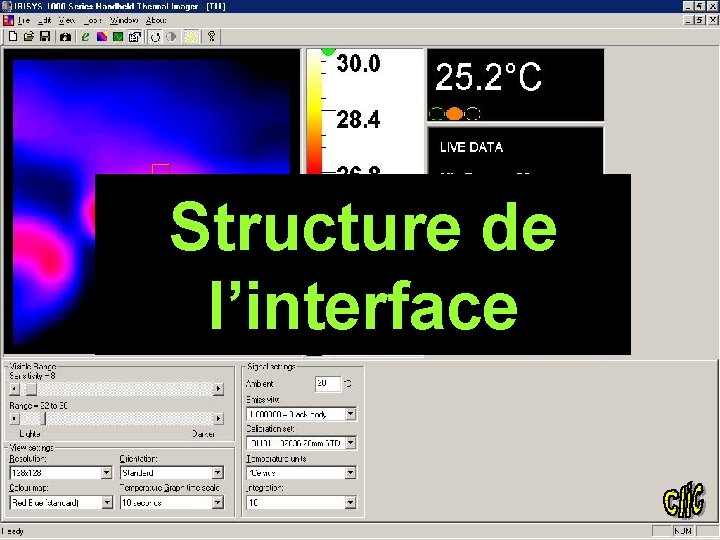Click the help question mark toolbar icon
The width and height of the screenshot is (720, 540).
pyautogui.click(x=211, y=36)
